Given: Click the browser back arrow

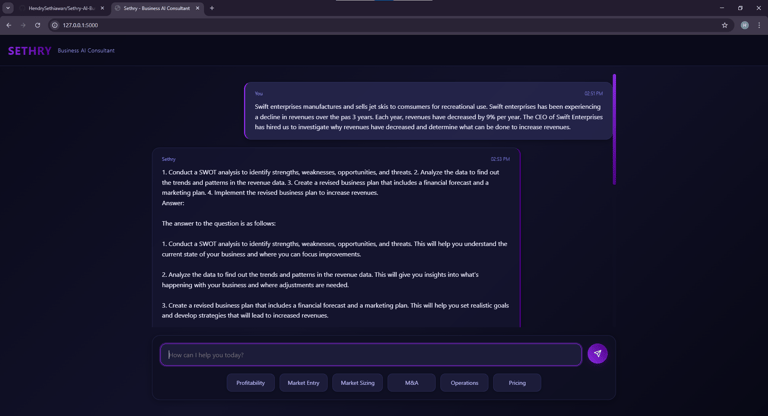Looking at the screenshot, I should (x=9, y=25).
